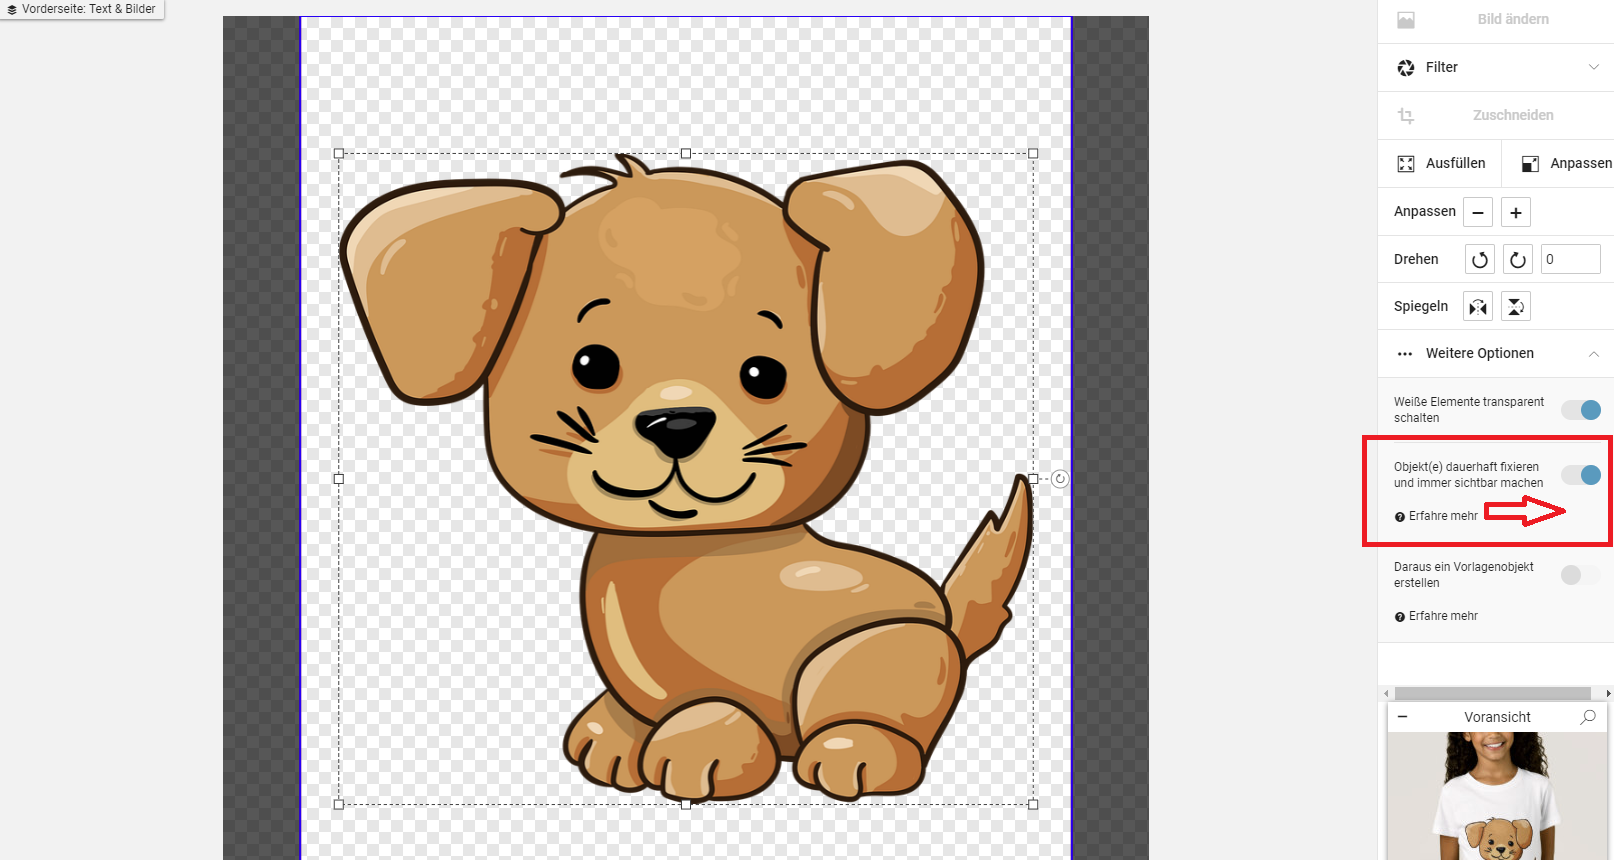Collapse the Weitere Optionen section
The image size is (1614, 860).
pos(1496,354)
